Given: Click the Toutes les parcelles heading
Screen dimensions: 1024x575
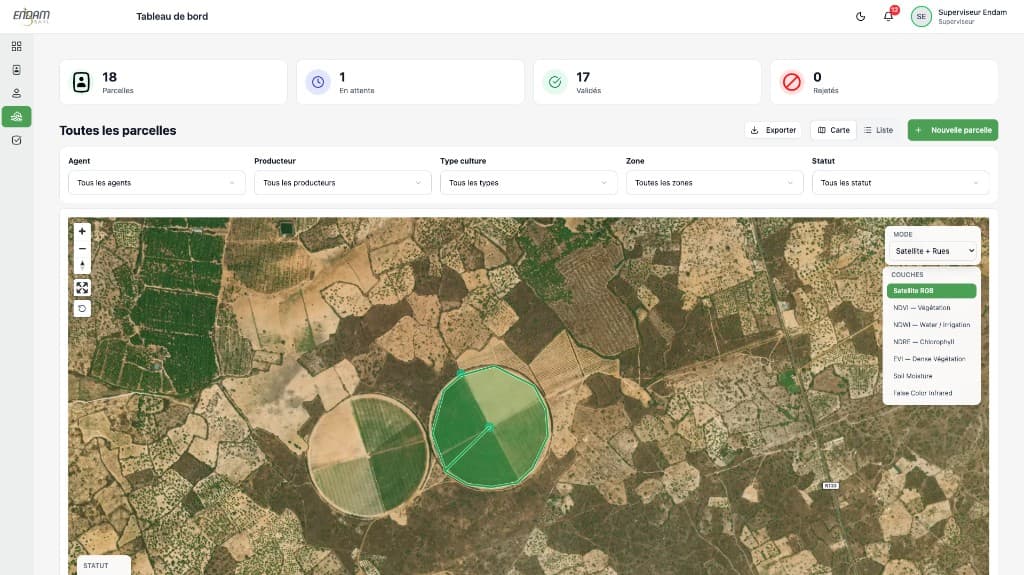Looking at the screenshot, I should [x=118, y=131].
